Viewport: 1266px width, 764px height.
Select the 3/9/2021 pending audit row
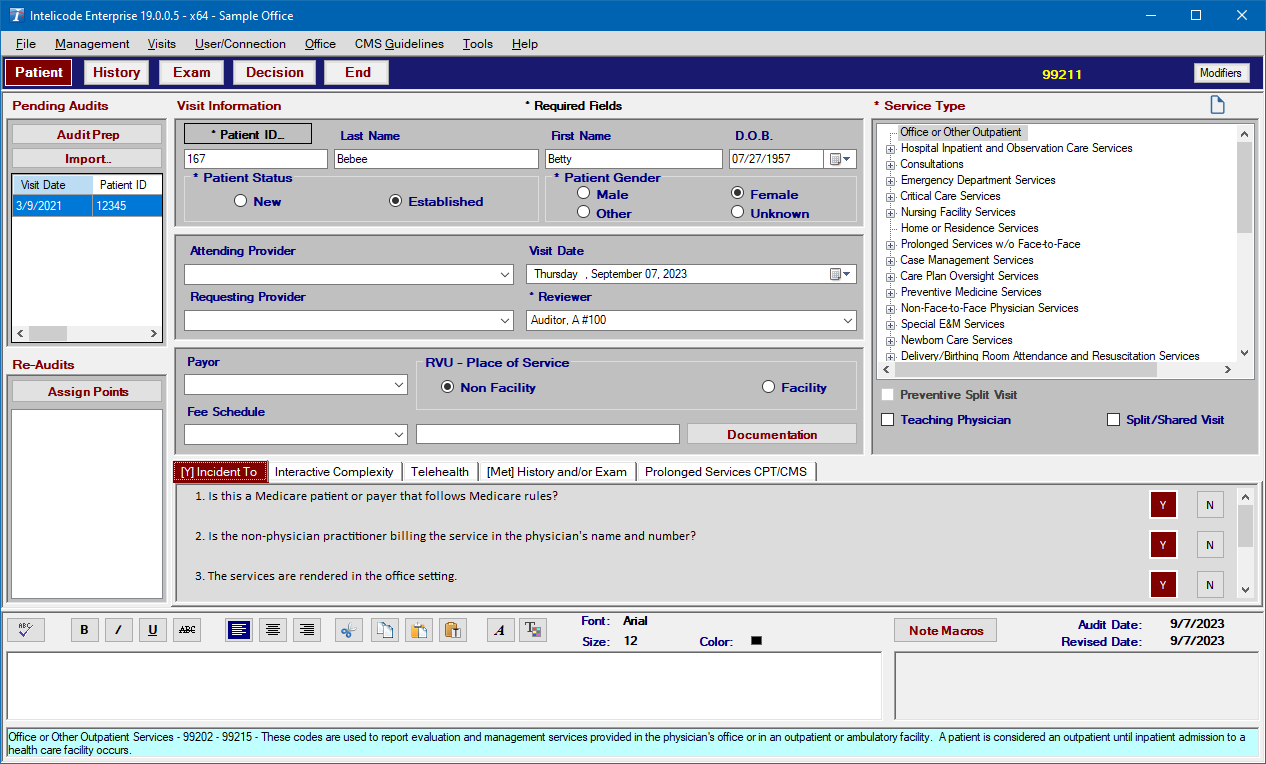(87, 205)
